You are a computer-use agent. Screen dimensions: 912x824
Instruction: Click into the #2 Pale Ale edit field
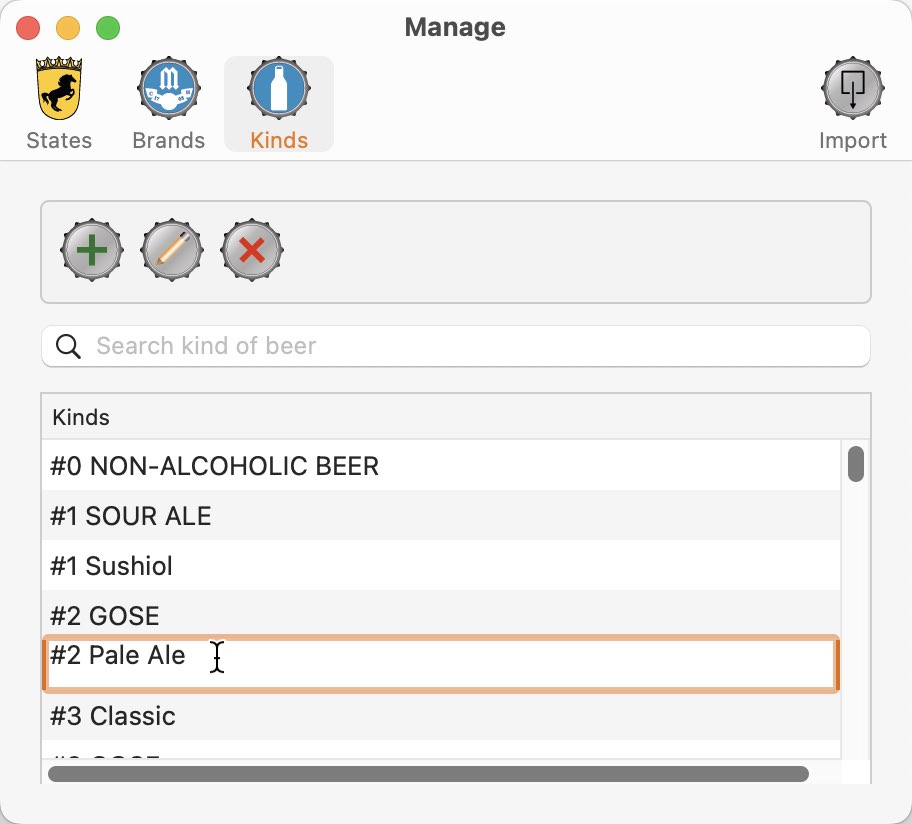pyautogui.click(x=441, y=664)
